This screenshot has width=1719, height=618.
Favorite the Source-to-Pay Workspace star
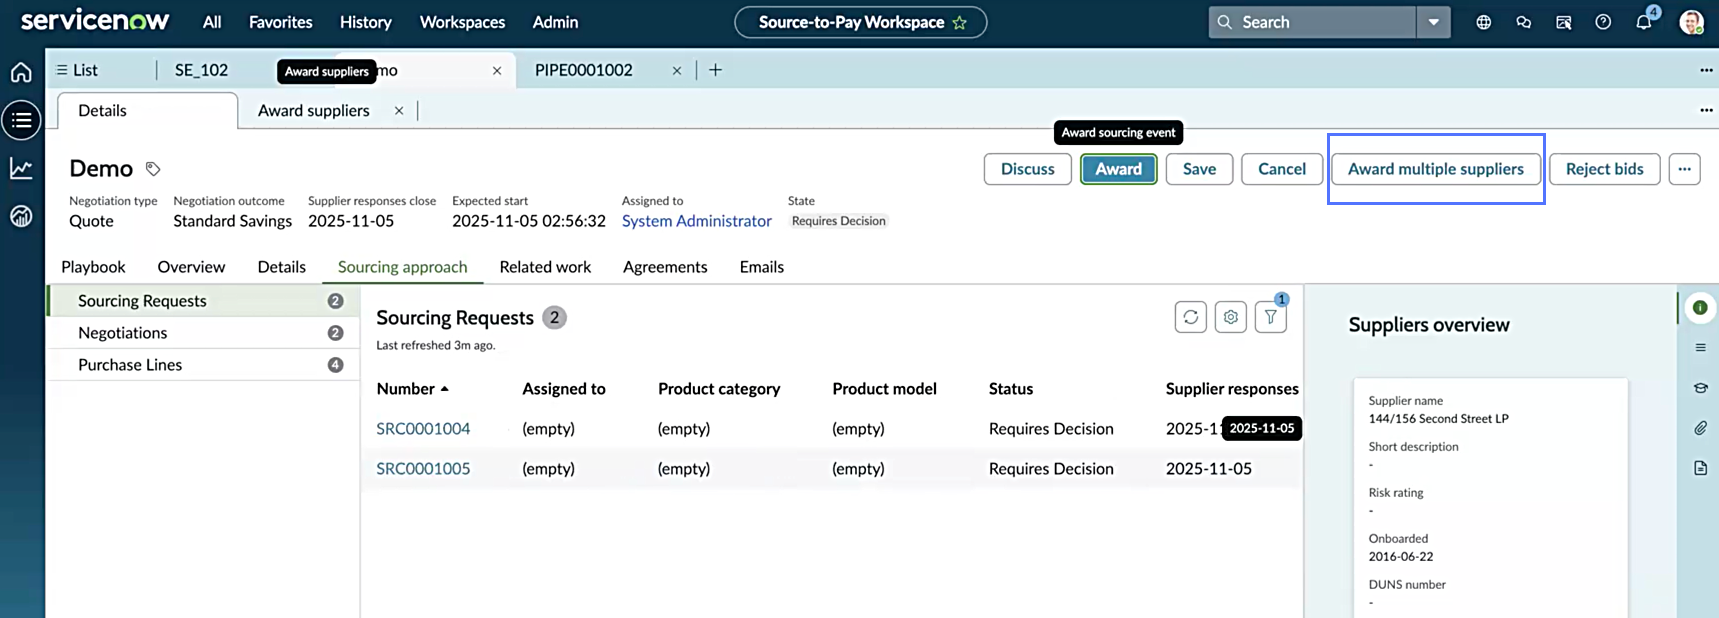coord(960,22)
